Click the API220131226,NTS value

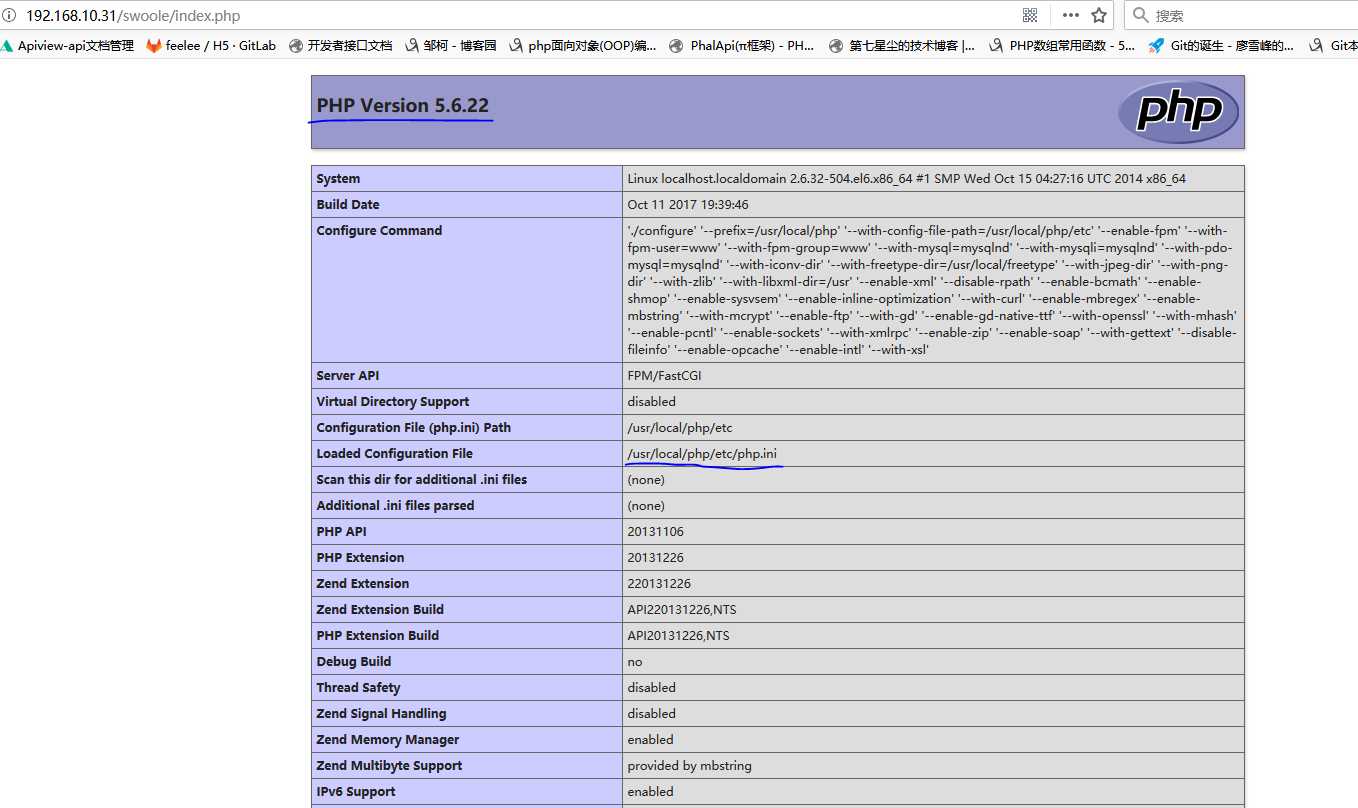click(x=682, y=610)
